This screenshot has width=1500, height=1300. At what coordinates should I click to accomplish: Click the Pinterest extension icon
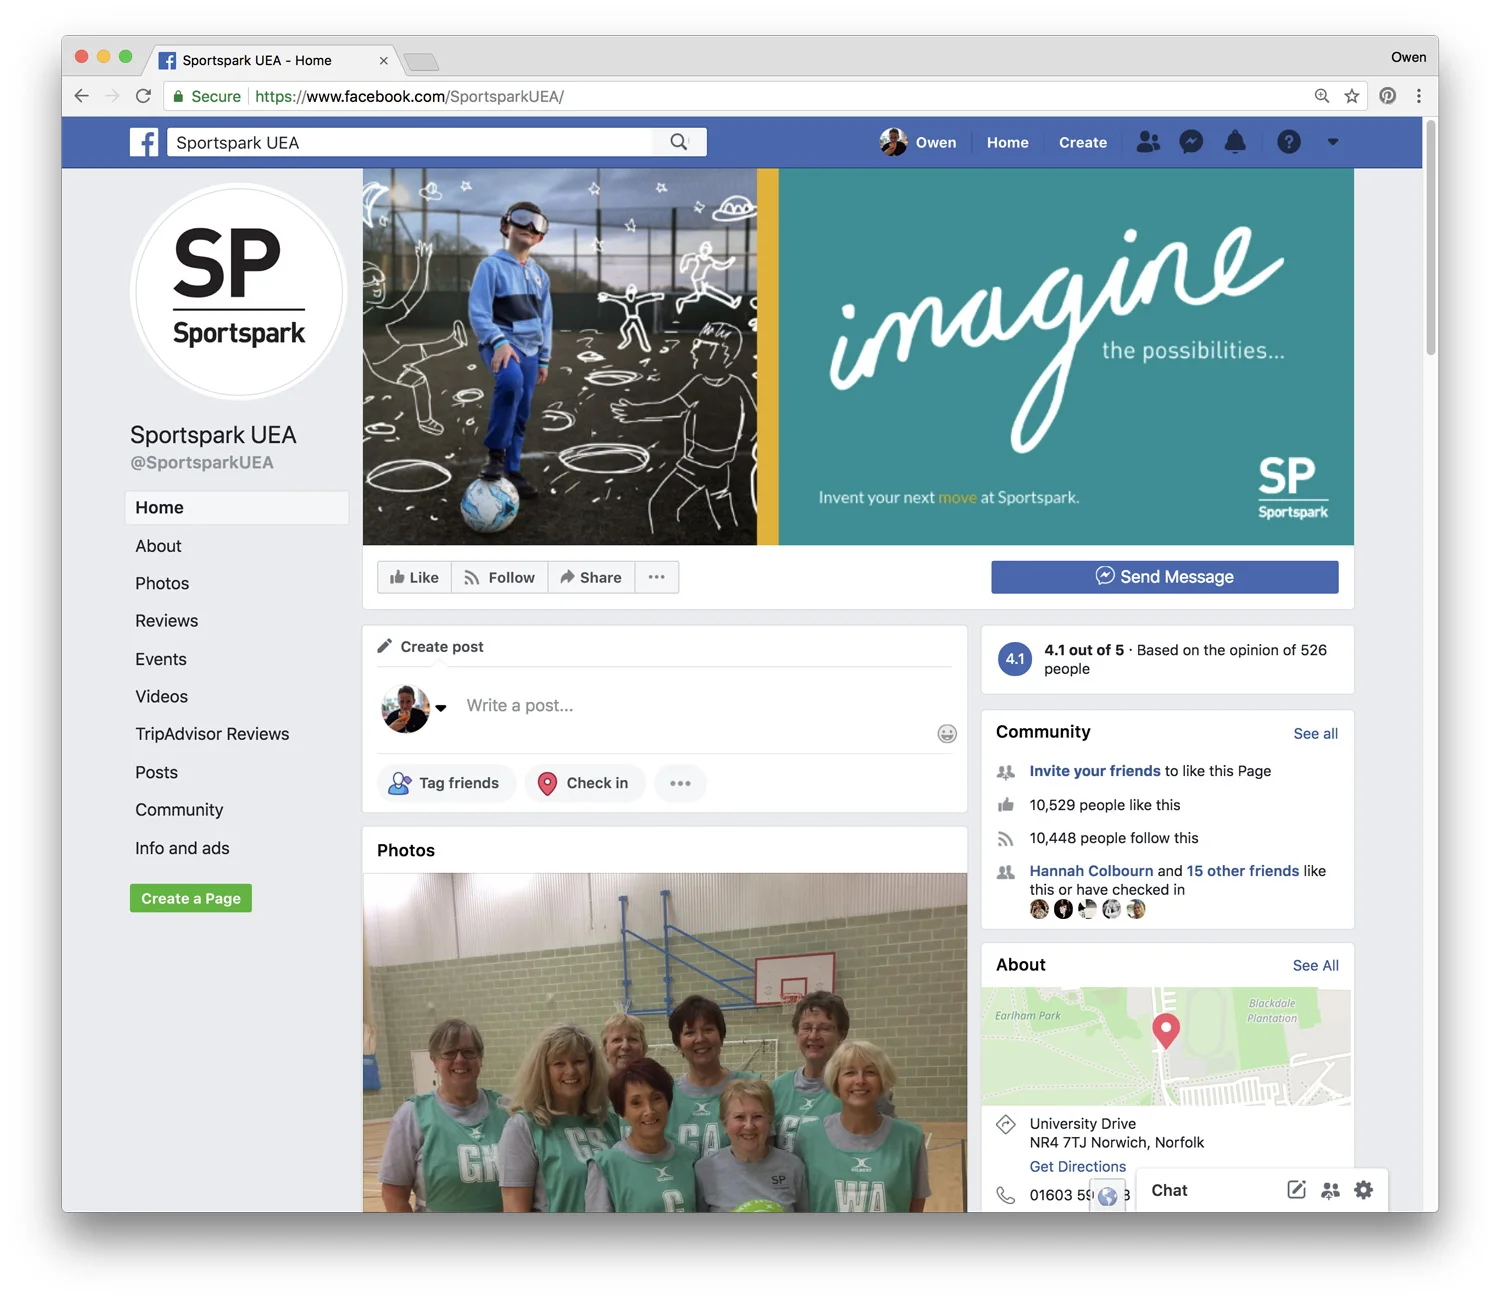tap(1388, 96)
